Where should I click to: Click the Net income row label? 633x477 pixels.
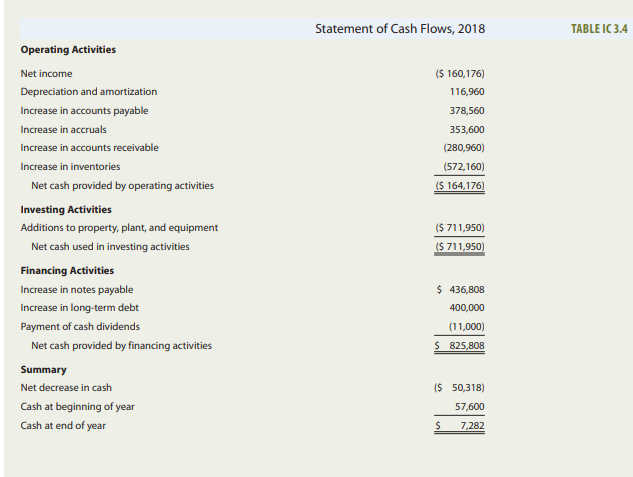(x=46, y=73)
